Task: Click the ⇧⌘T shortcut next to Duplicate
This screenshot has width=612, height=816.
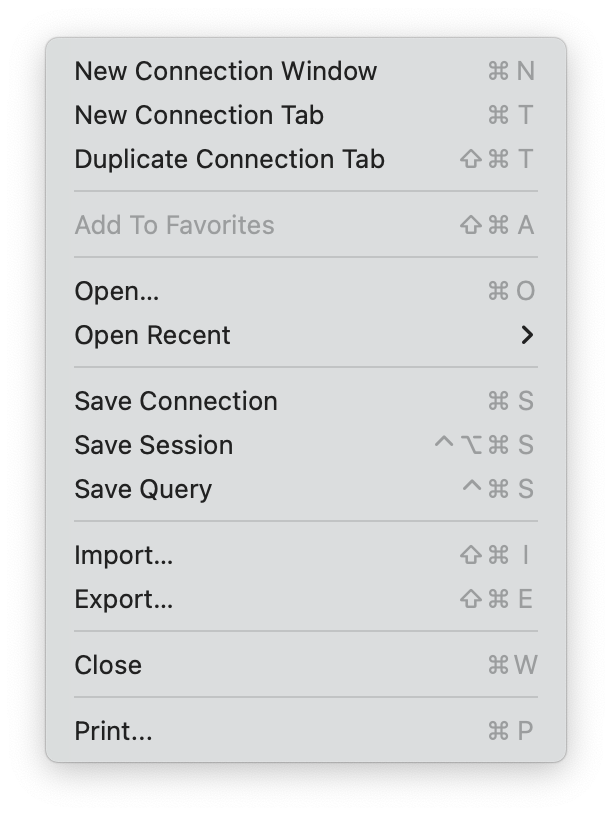Action: click(498, 159)
